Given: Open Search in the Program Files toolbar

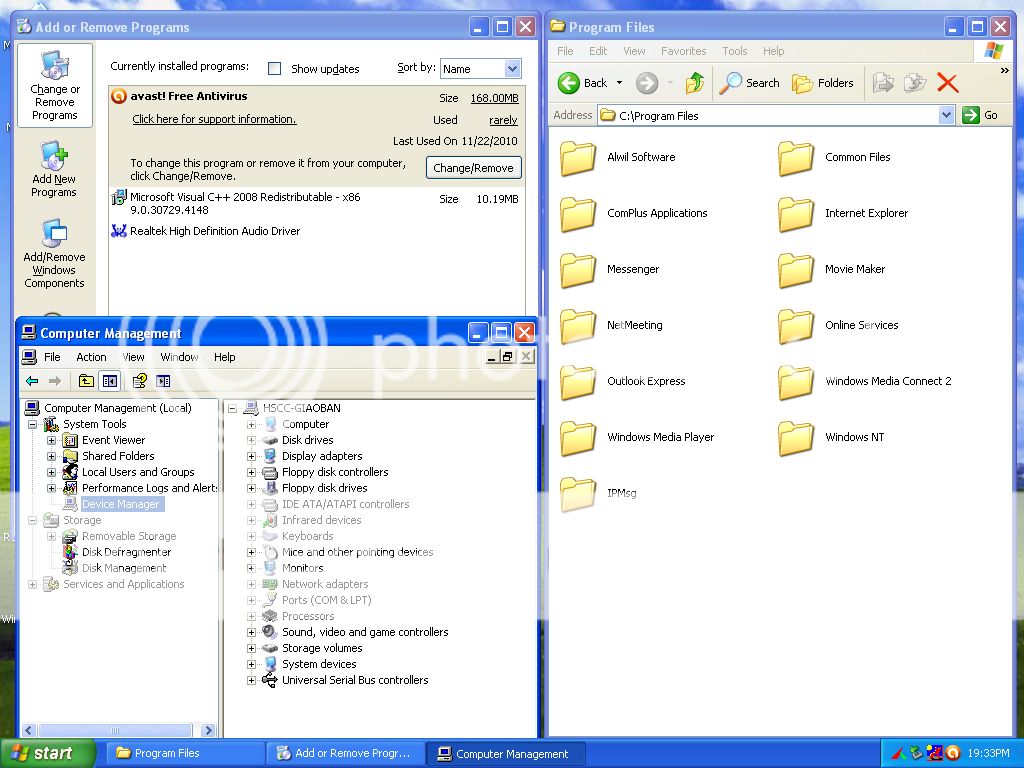Looking at the screenshot, I should click(x=749, y=83).
